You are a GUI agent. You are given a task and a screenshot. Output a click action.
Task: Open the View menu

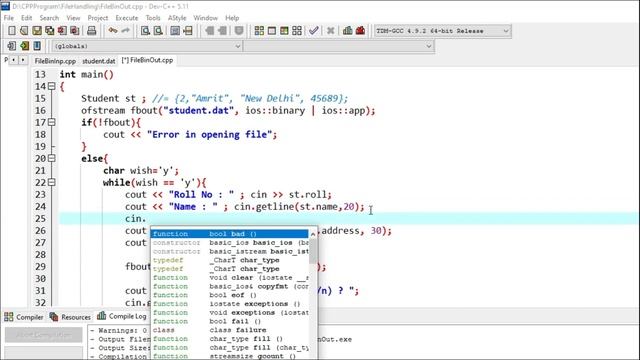pos(73,18)
